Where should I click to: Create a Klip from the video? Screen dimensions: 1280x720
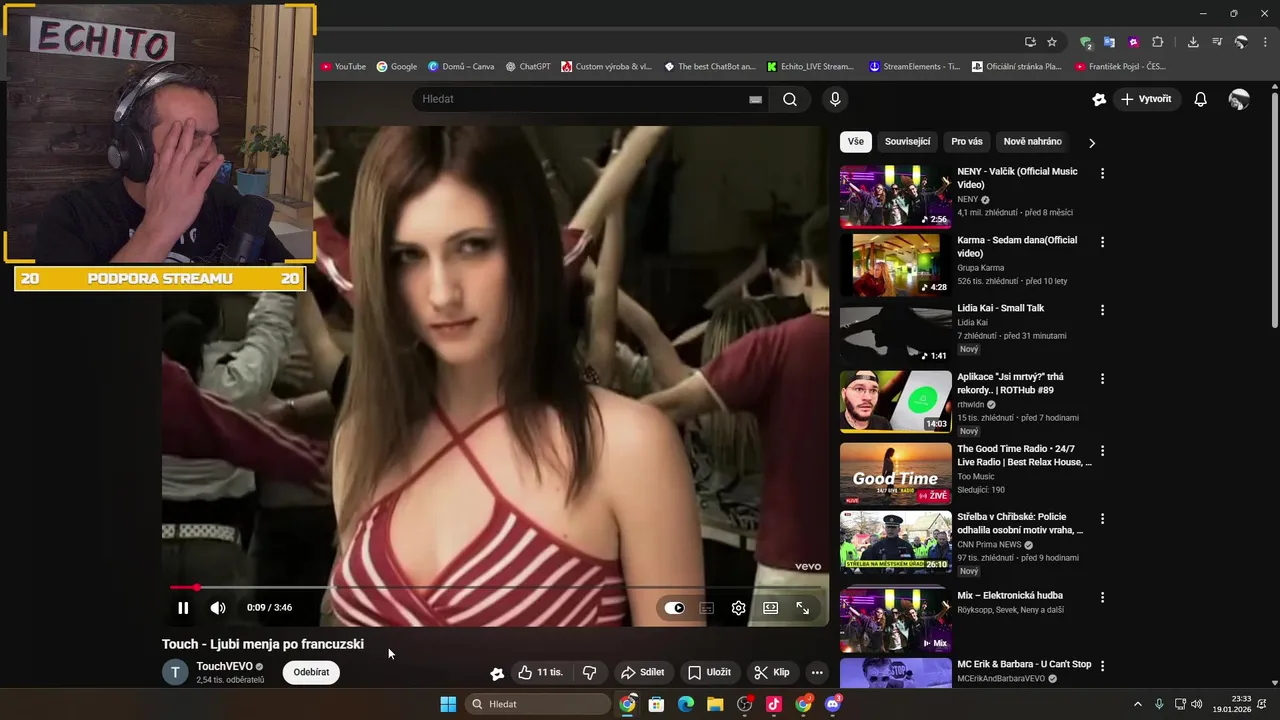tap(771, 673)
